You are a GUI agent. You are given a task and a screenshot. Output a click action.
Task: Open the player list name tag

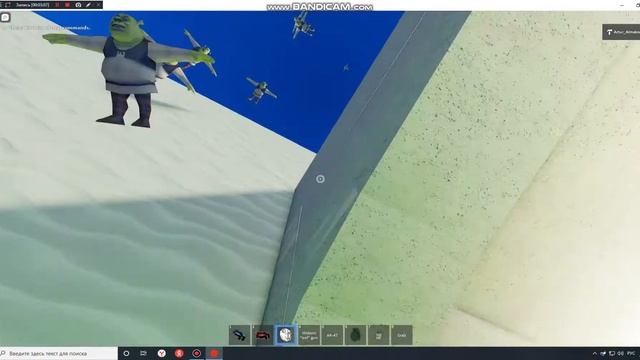coord(621,32)
